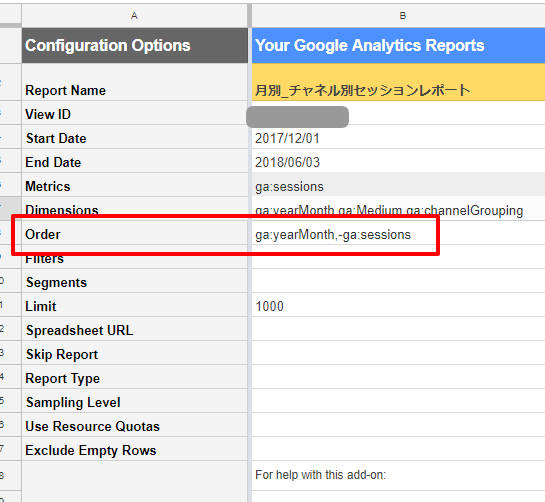Click the empty Sampling Level value cell
545x502 pixels.
(398, 401)
